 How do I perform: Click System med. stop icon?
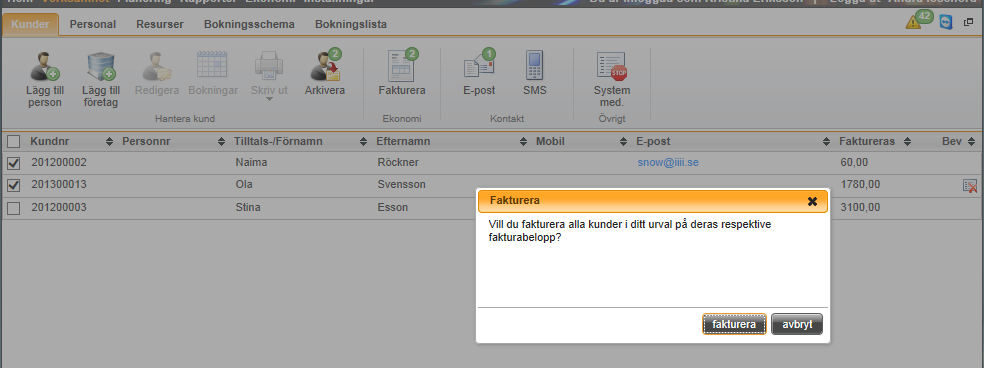tap(612, 66)
